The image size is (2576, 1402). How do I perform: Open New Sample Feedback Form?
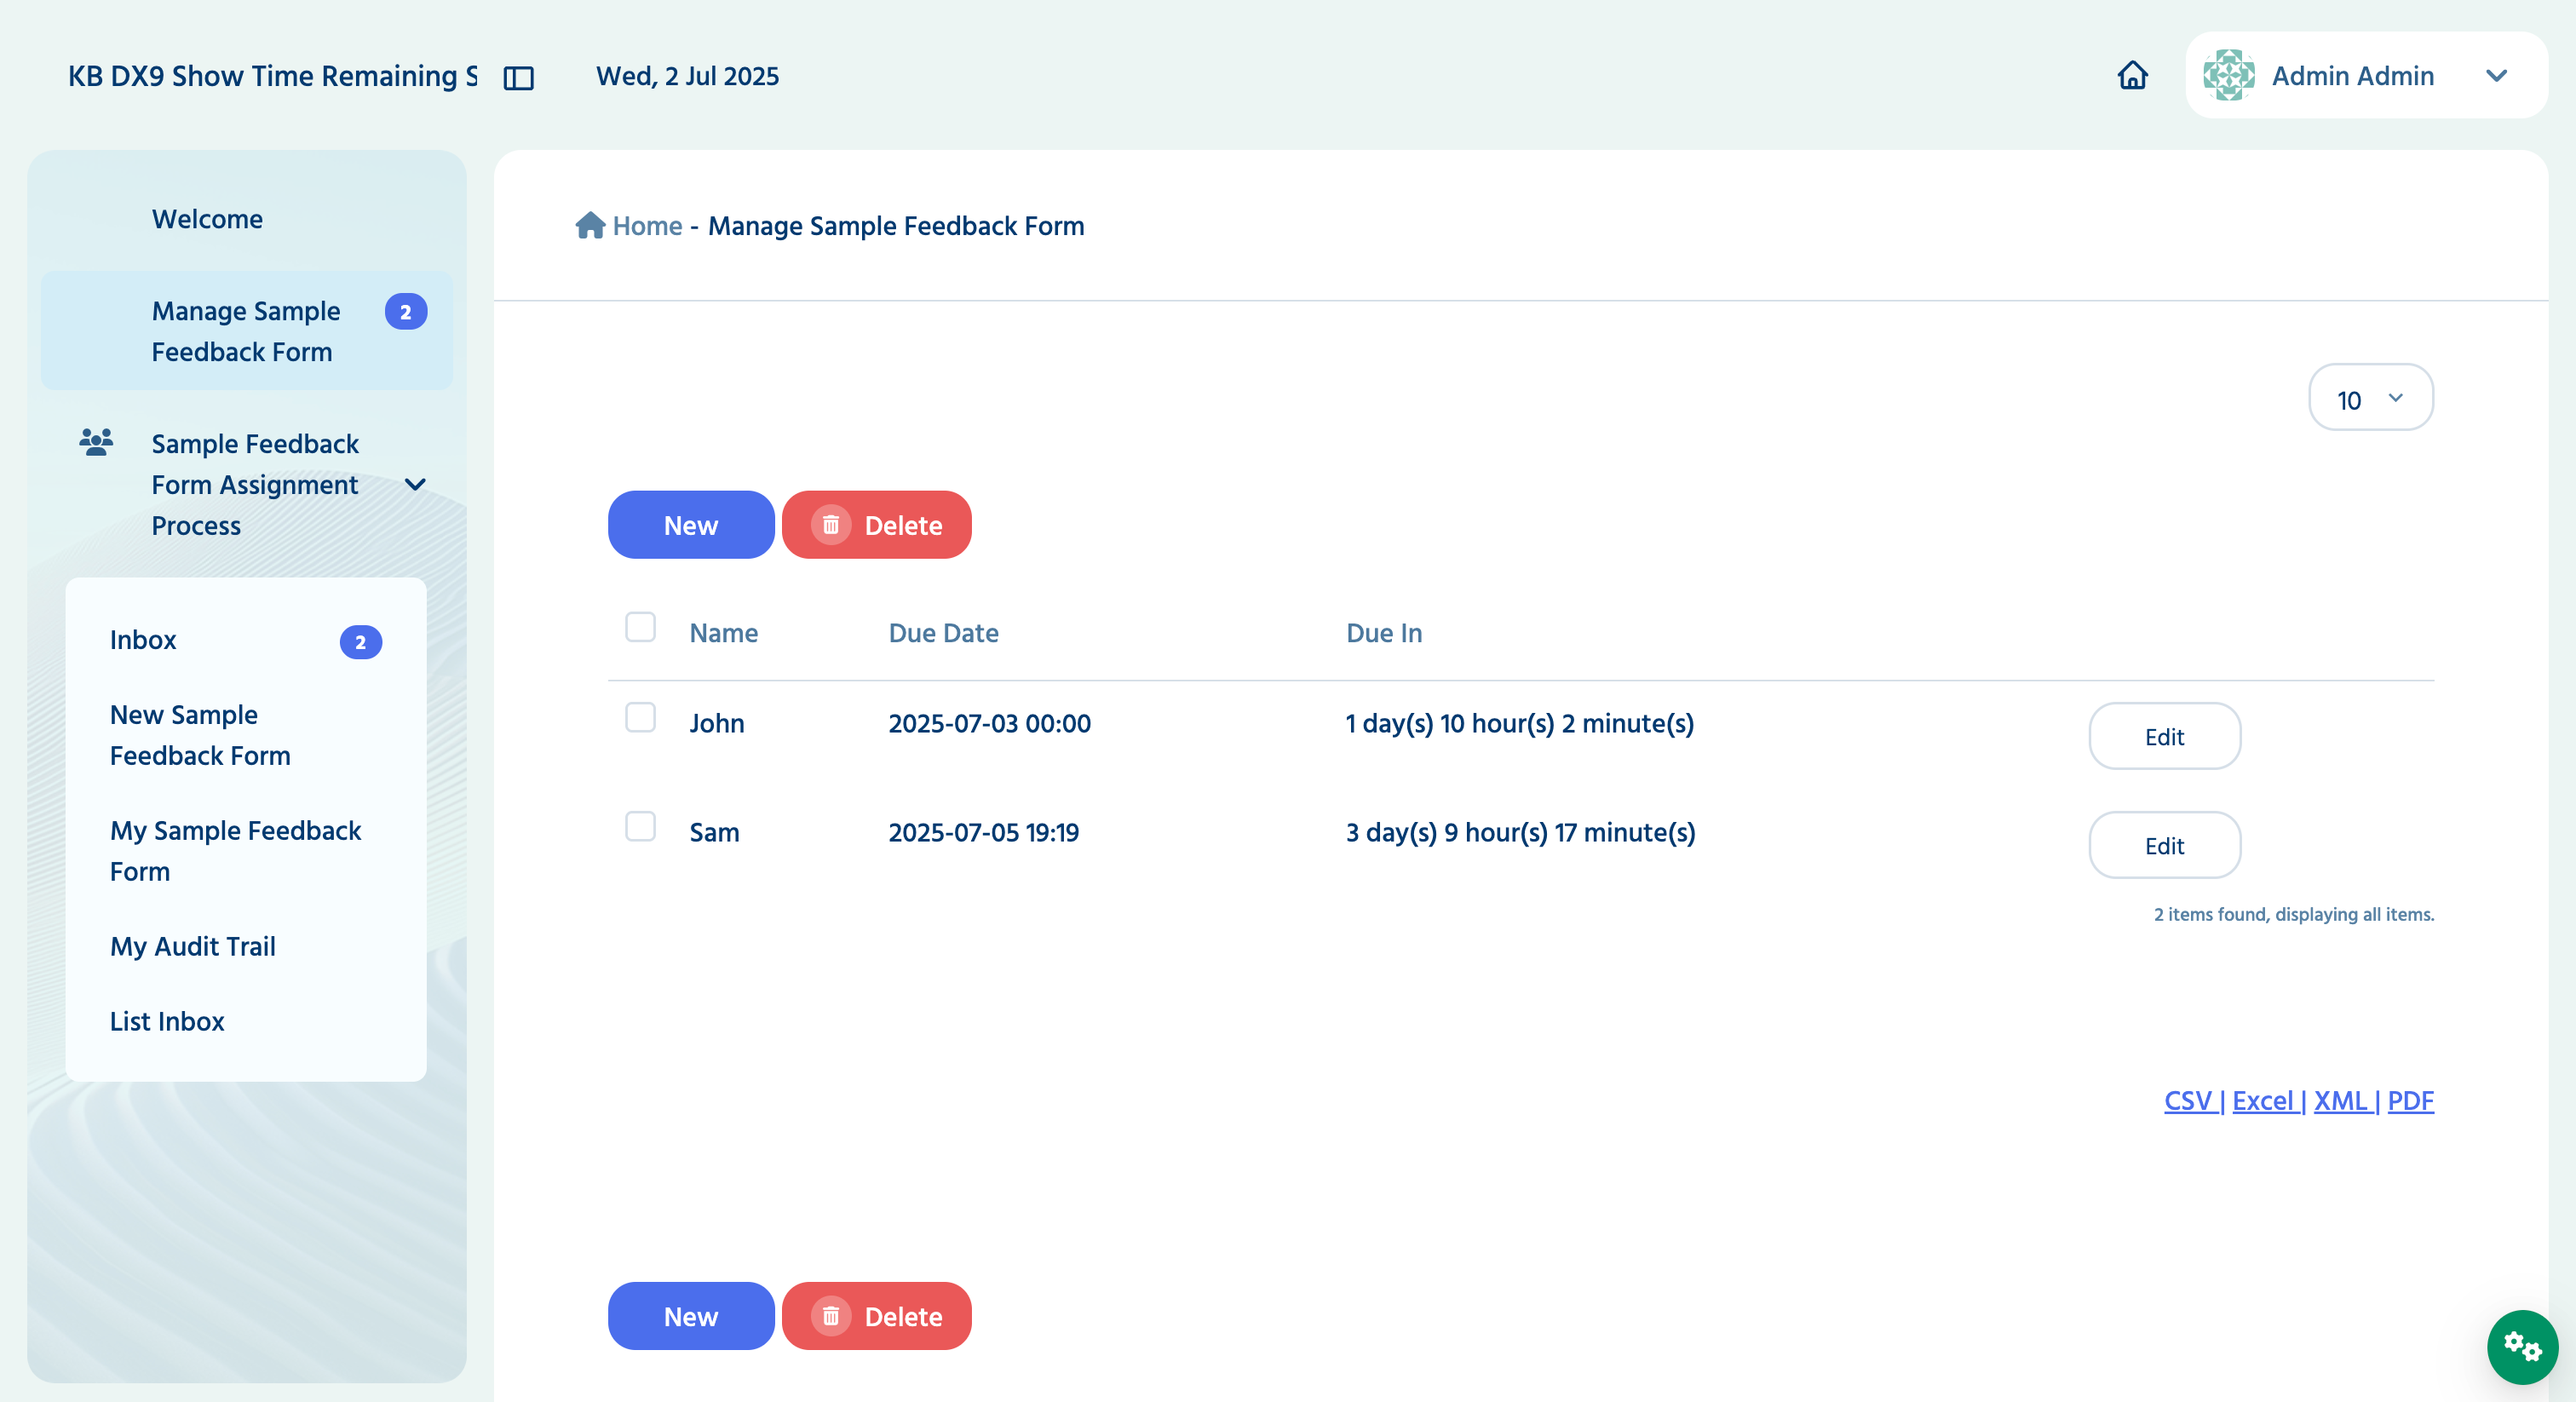click(200, 735)
